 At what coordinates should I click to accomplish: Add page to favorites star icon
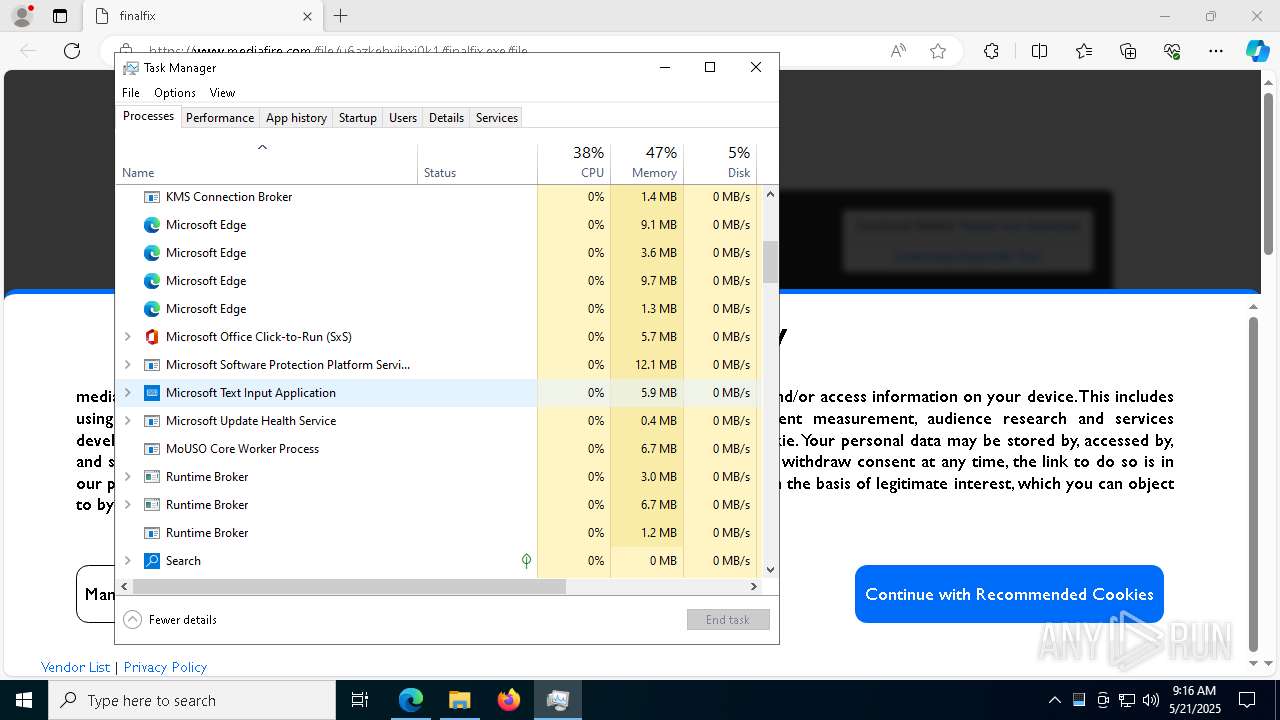[938, 51]
